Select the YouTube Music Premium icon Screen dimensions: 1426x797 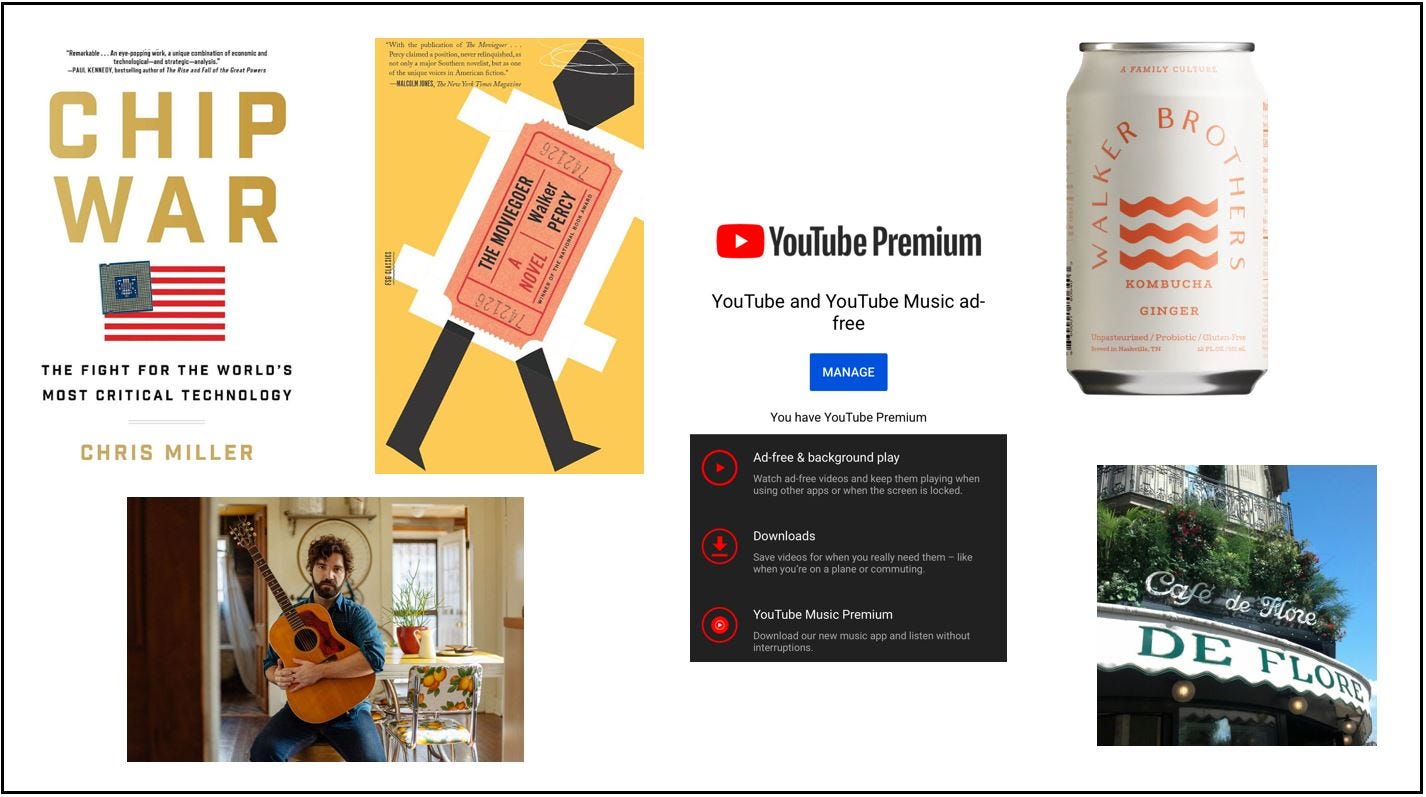[719, 625]
